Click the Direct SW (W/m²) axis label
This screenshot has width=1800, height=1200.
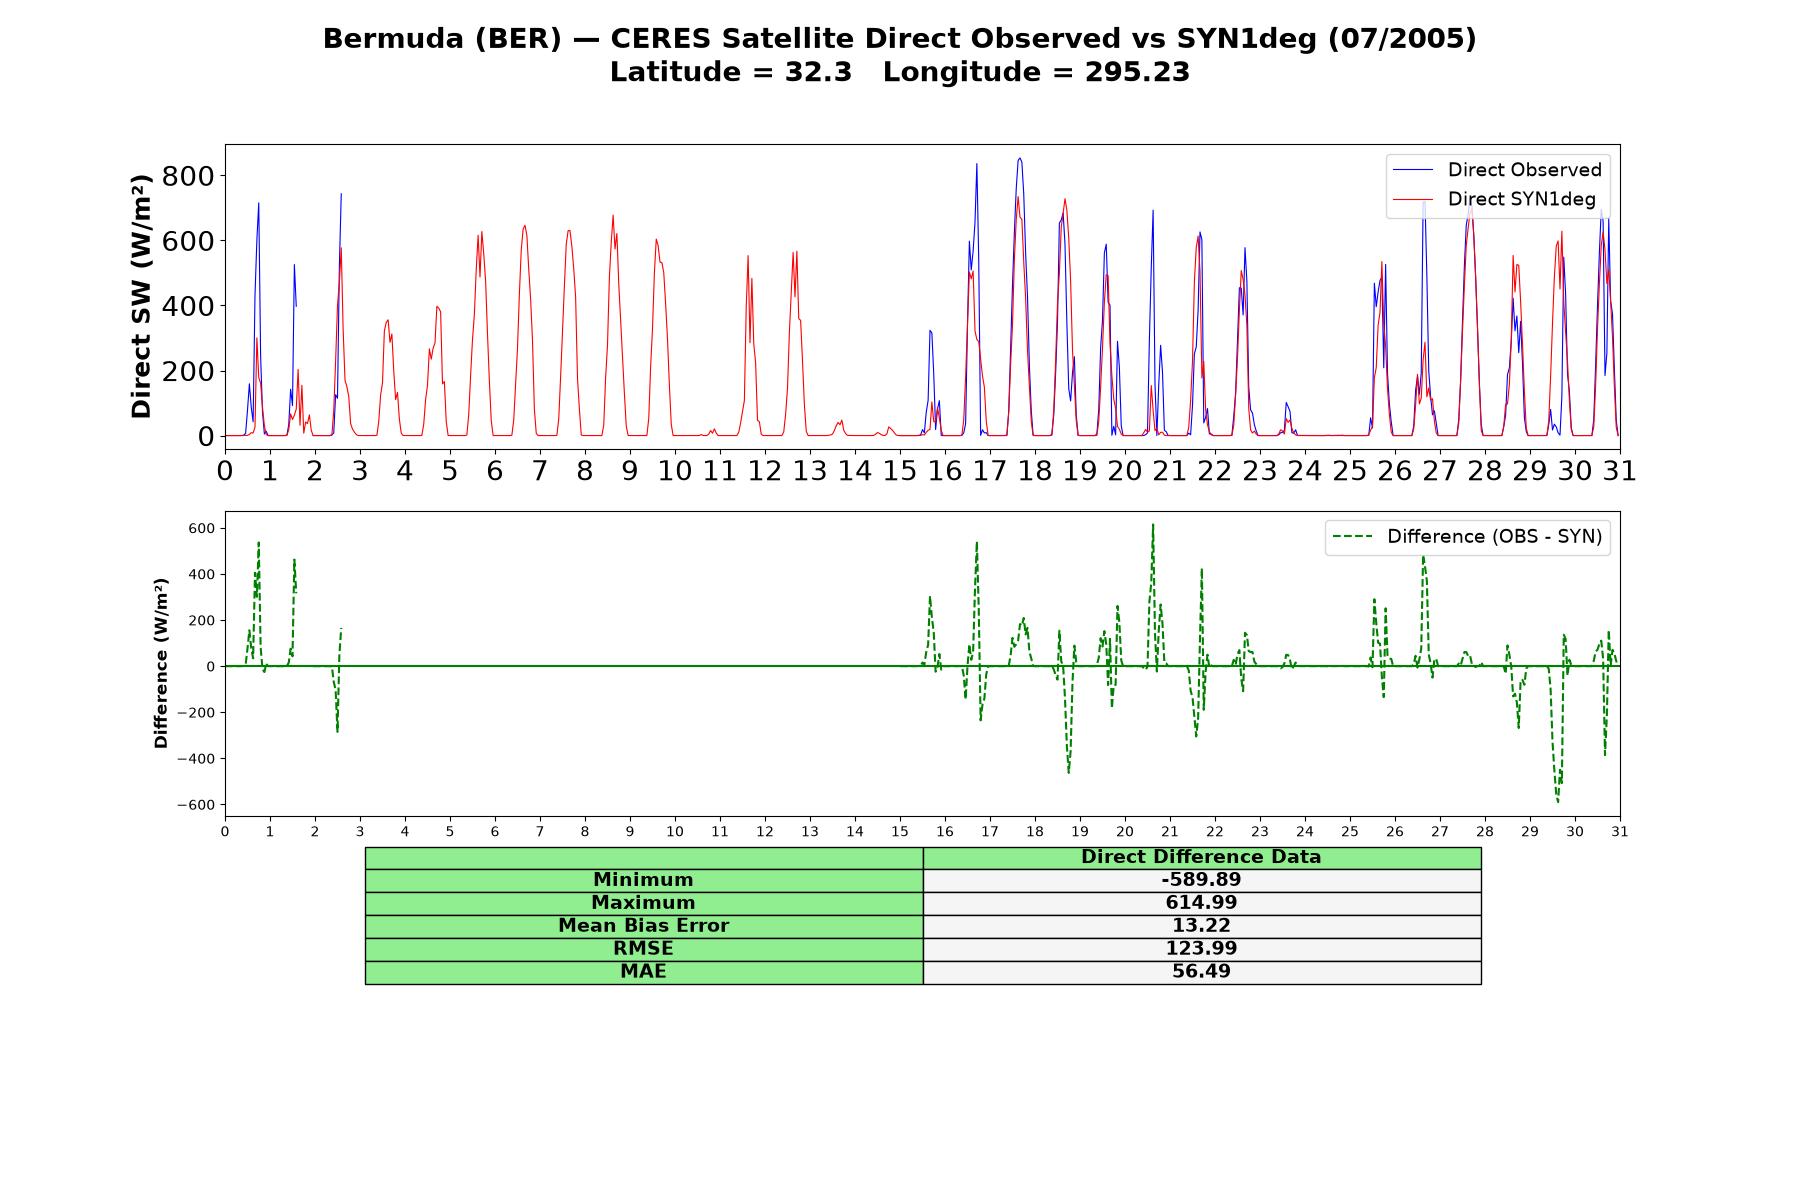pos(141,296)
